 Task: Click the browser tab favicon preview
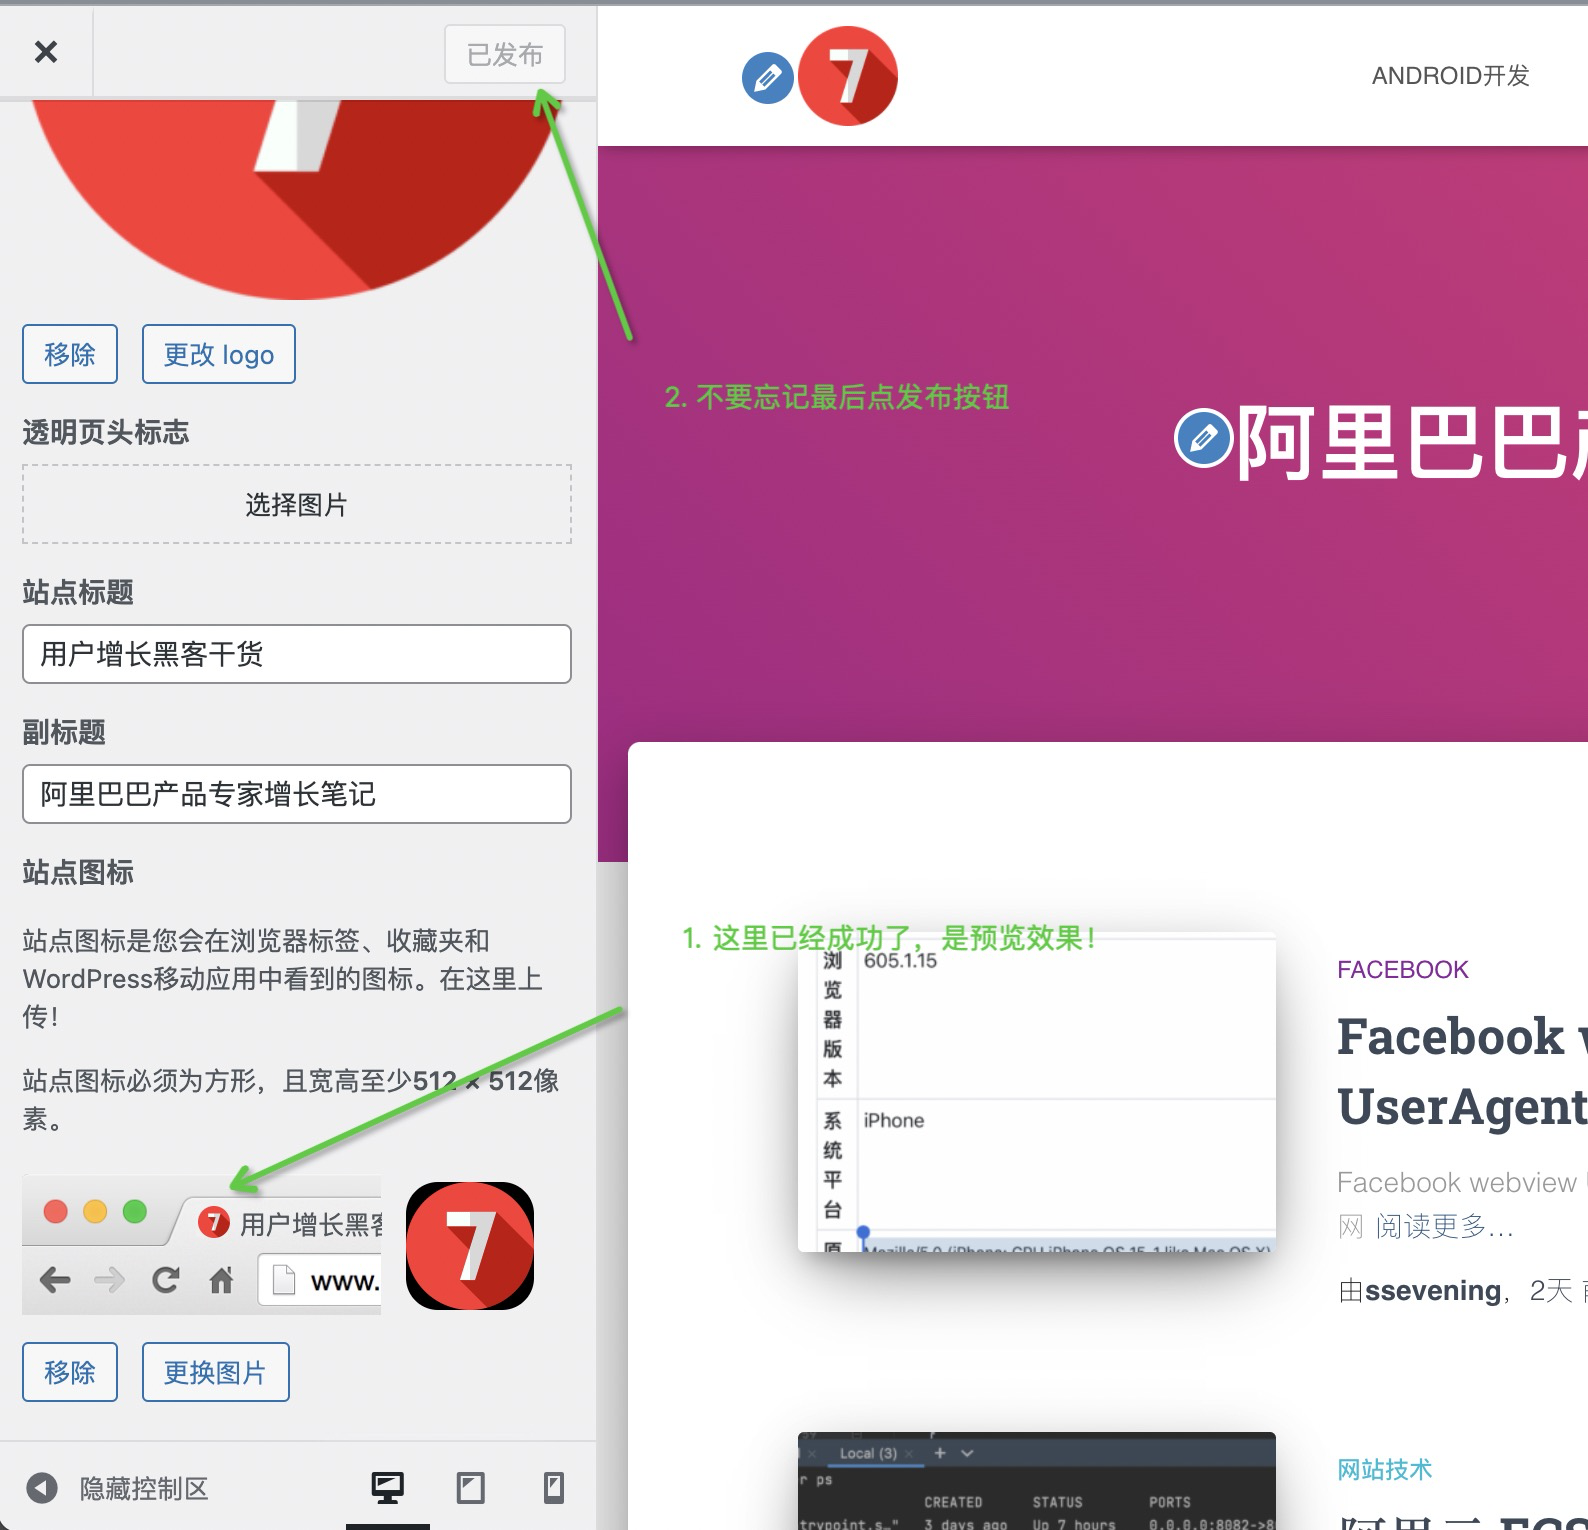click(x=213, y=1222)
